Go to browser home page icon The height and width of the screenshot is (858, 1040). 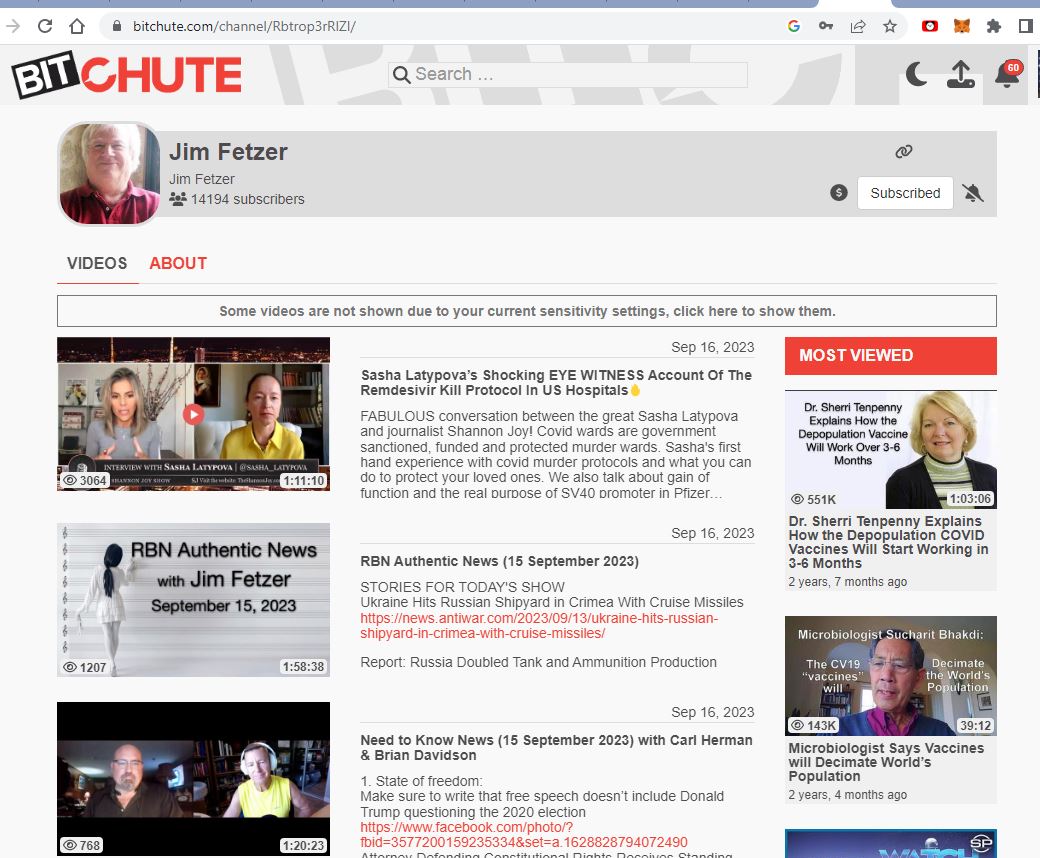click(x=77, y=27)
